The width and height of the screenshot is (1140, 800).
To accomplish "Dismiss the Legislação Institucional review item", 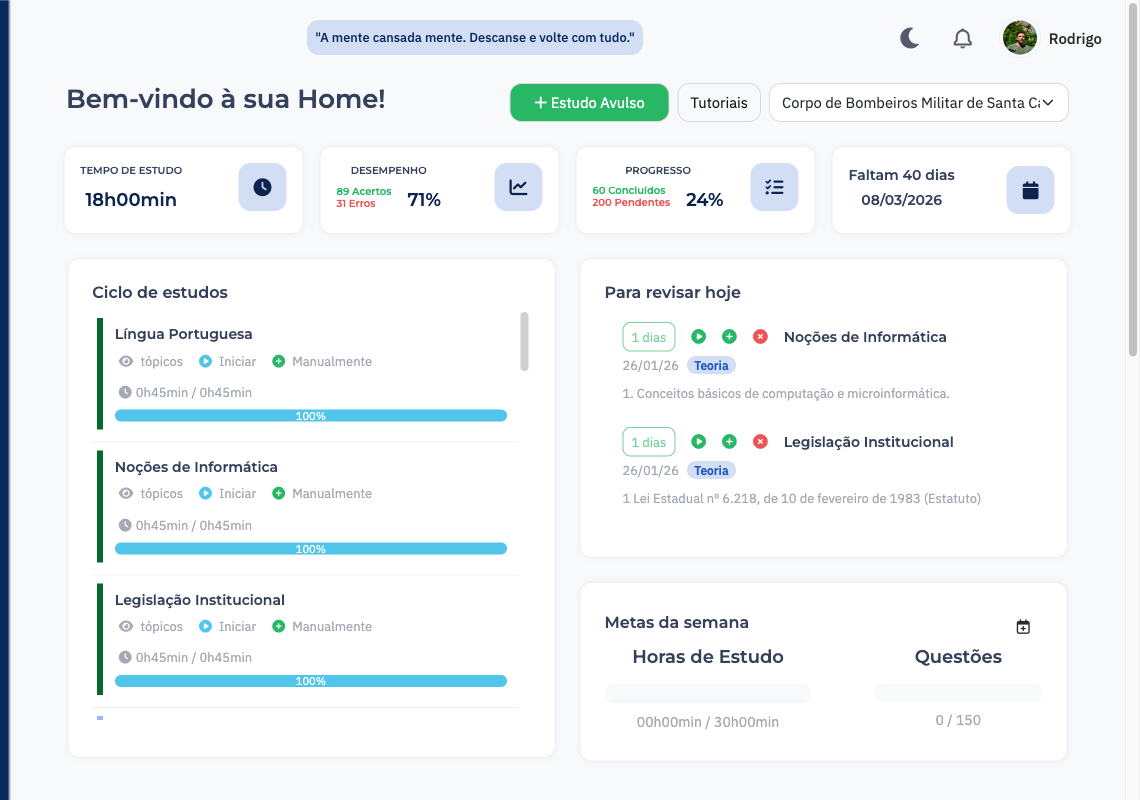I will [760, 442].
